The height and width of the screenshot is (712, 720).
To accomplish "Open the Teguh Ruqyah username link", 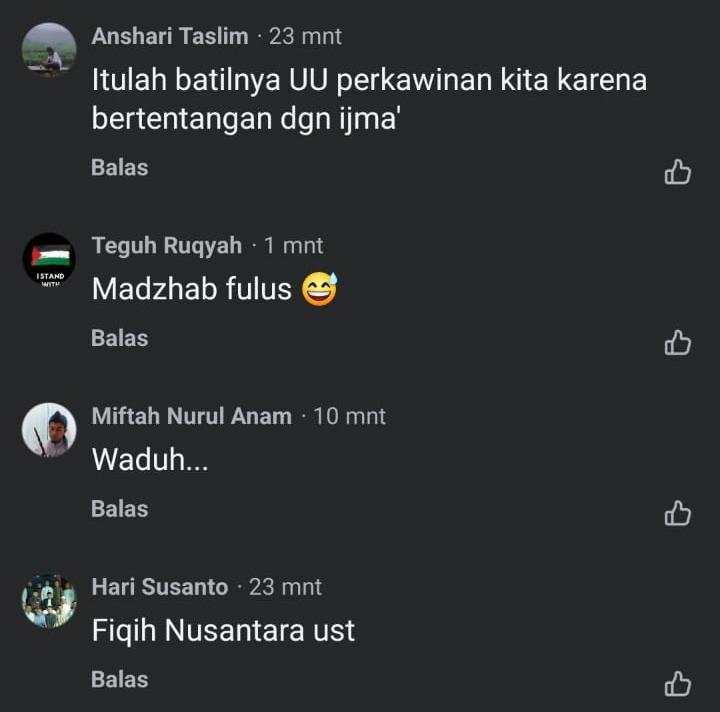I will coord(167,246).
